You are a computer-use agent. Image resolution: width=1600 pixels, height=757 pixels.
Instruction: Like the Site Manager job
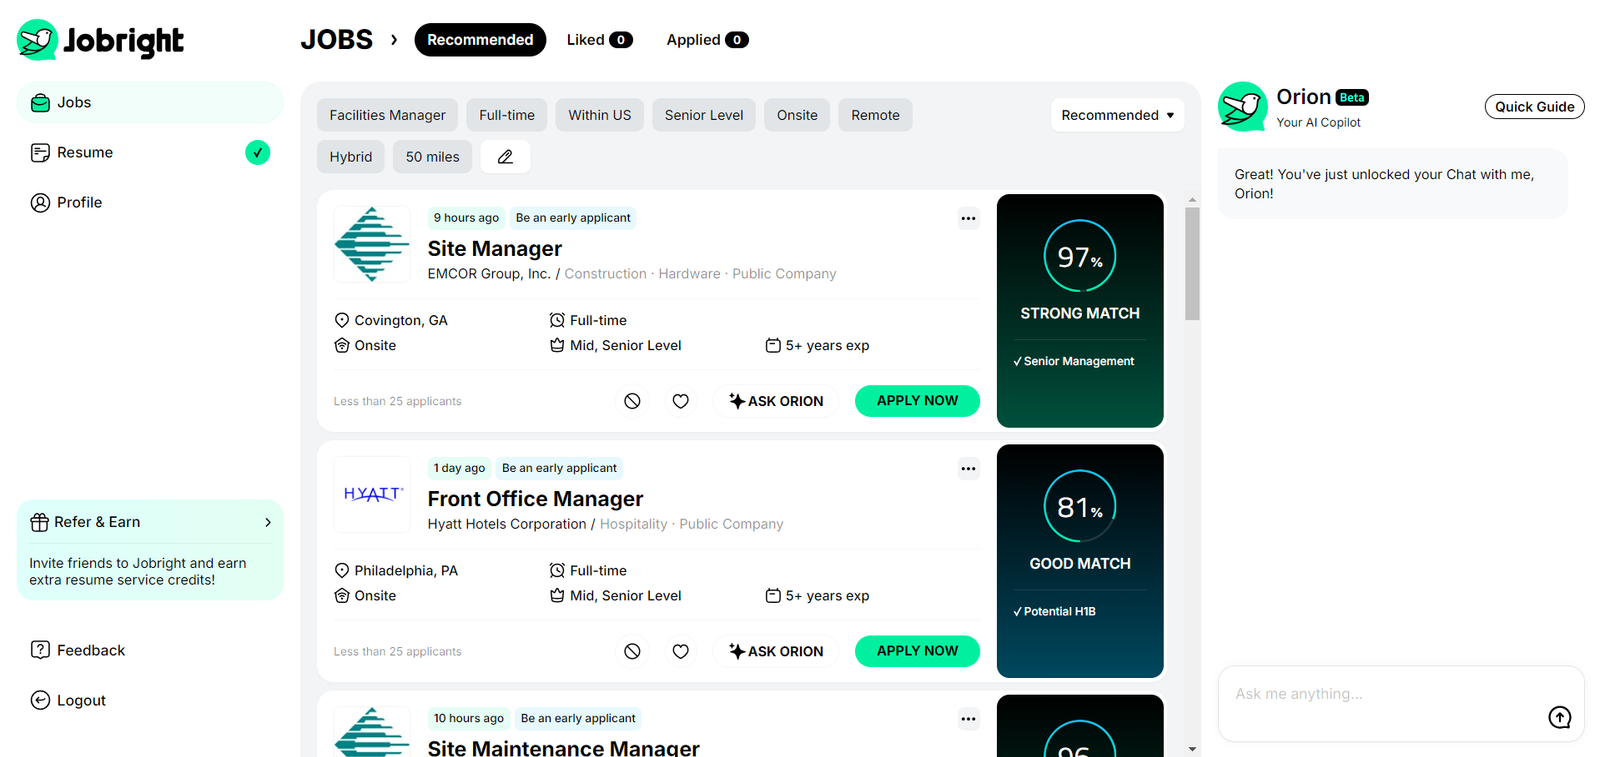(x=680, y=401)
